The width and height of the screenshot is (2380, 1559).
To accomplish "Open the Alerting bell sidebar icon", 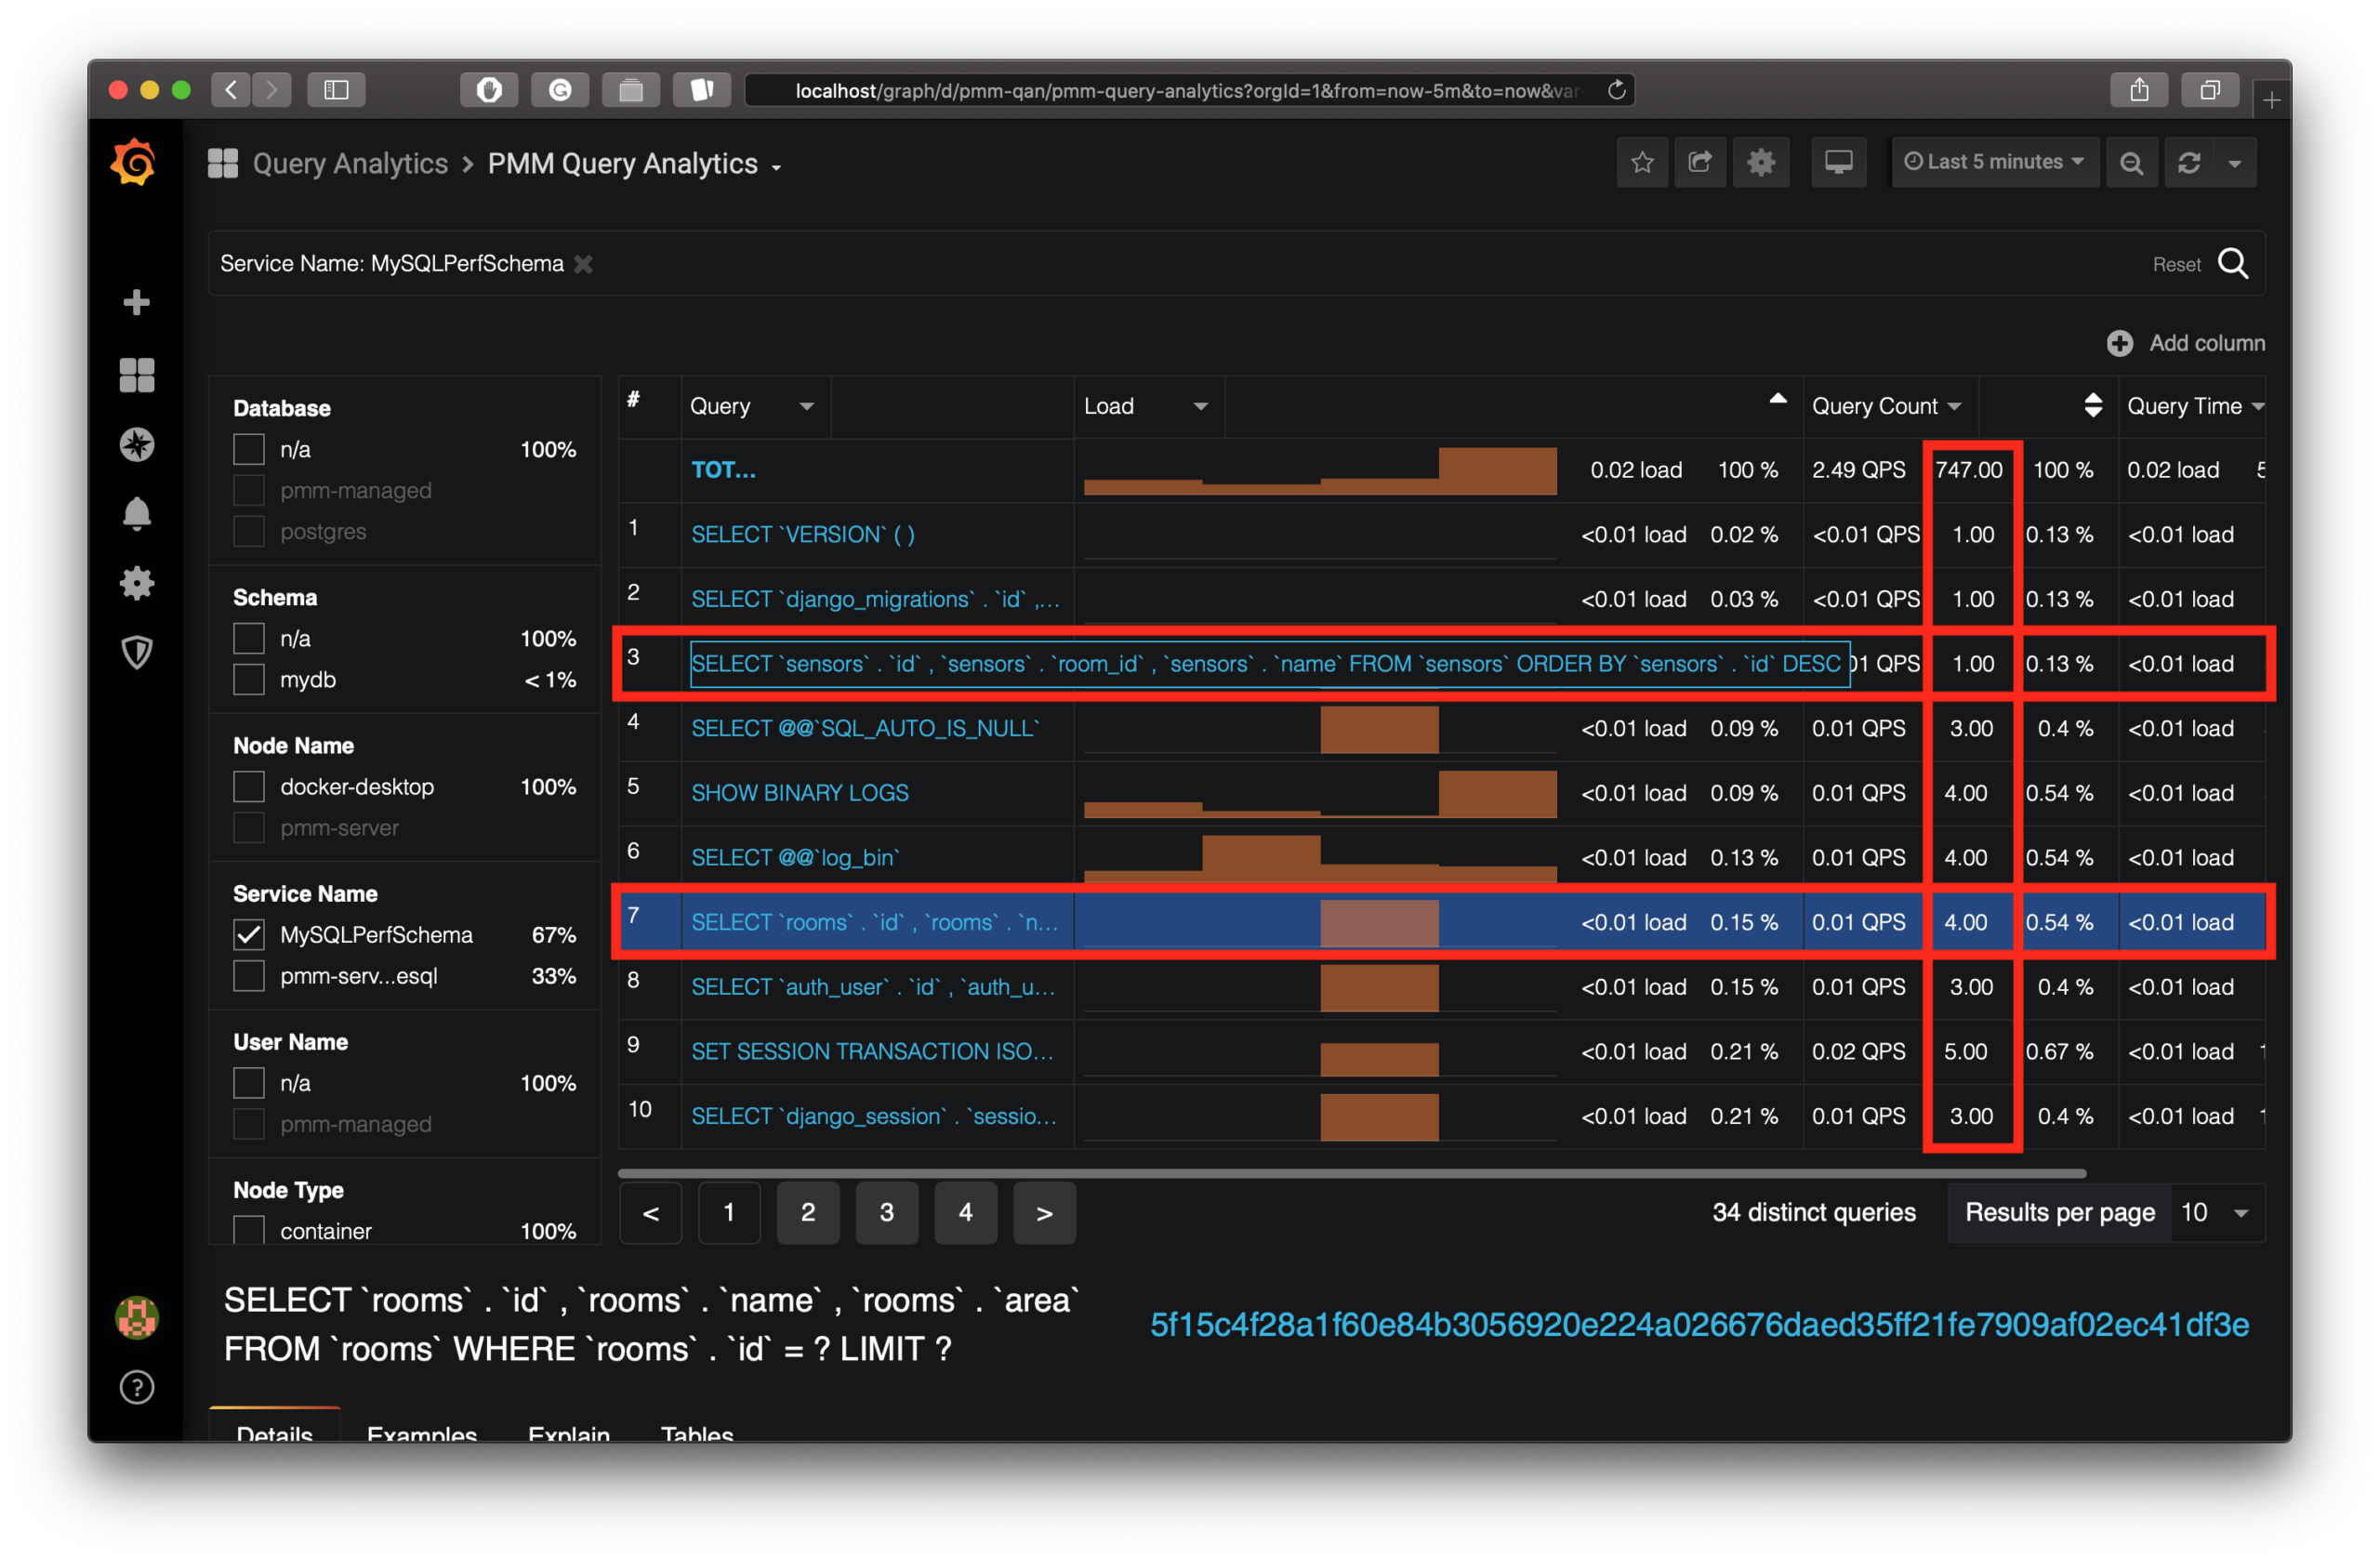I will 136,513.
